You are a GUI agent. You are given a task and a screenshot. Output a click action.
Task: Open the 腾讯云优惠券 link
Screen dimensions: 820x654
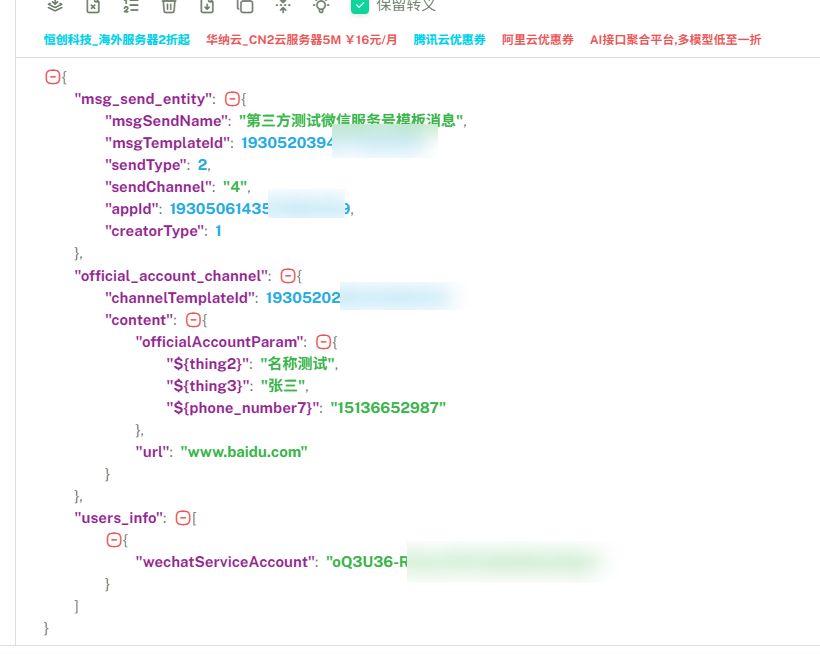point(449,40)
